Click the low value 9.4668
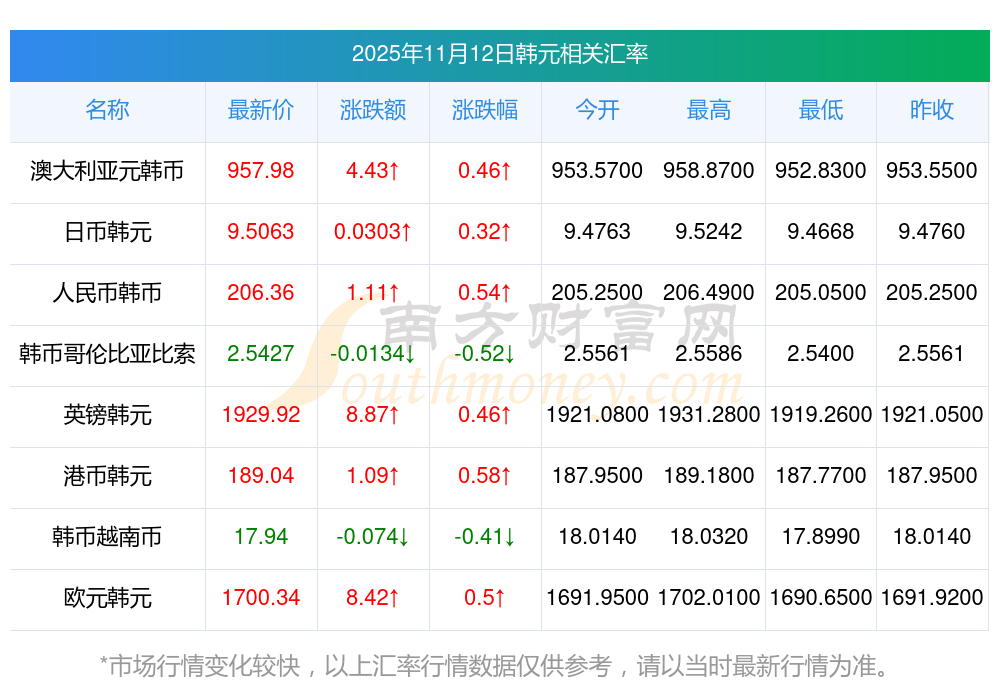This screenshot has height=697, width=1000. click(x=821, y=231)
